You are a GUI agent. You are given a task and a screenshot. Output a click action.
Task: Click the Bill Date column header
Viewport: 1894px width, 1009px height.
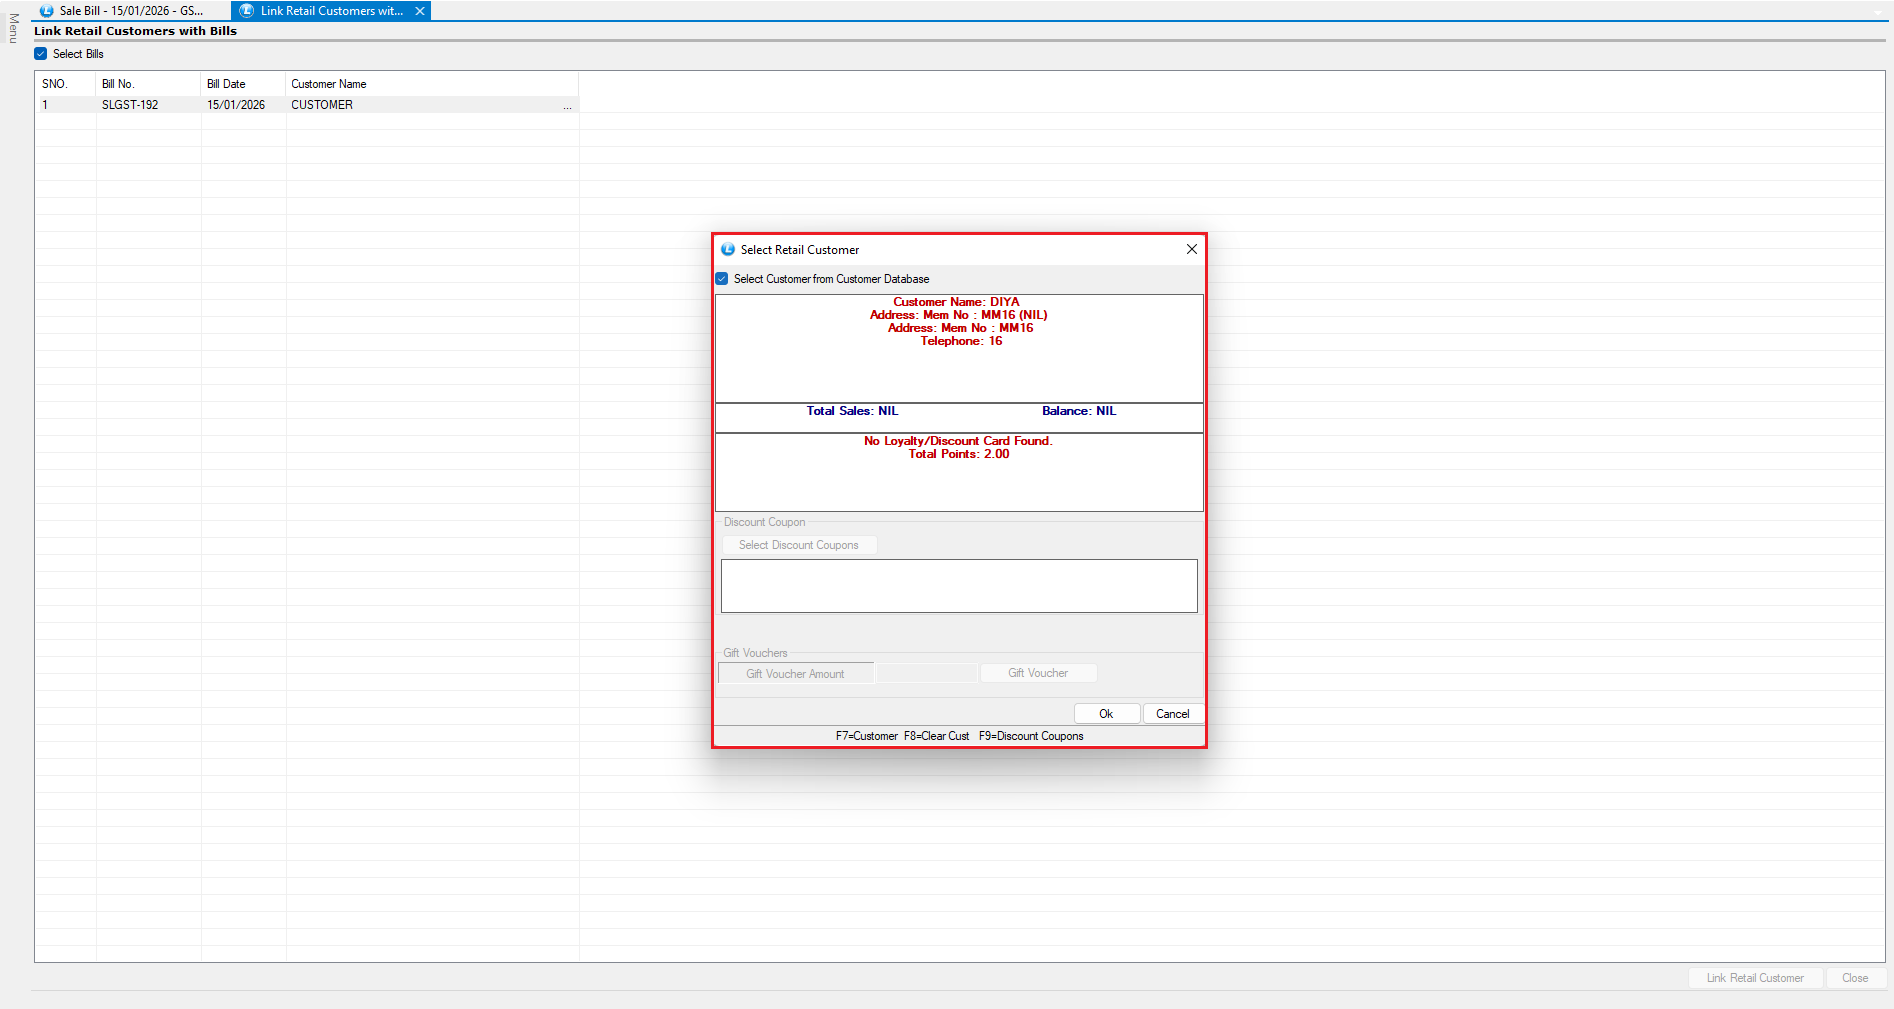tap(226, 84)
